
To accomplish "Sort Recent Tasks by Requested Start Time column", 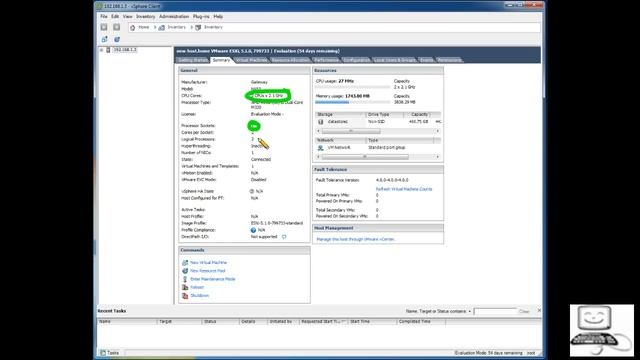I will coord(323,322).
